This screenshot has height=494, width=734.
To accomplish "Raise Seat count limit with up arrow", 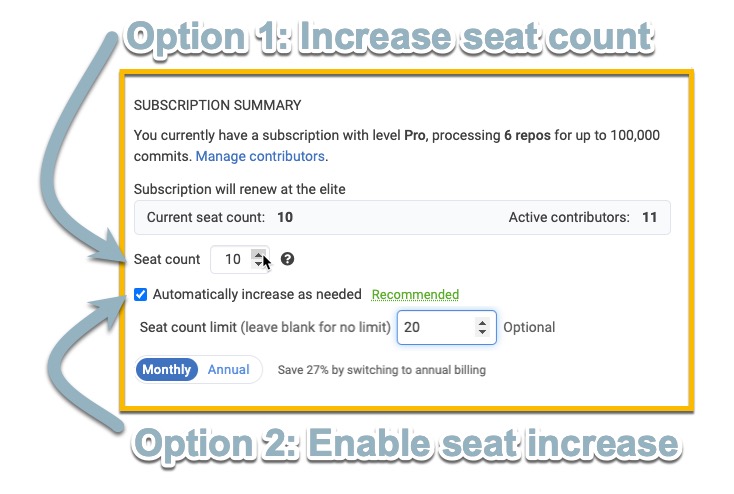I will pyautogui.click(x=483, y=322).
